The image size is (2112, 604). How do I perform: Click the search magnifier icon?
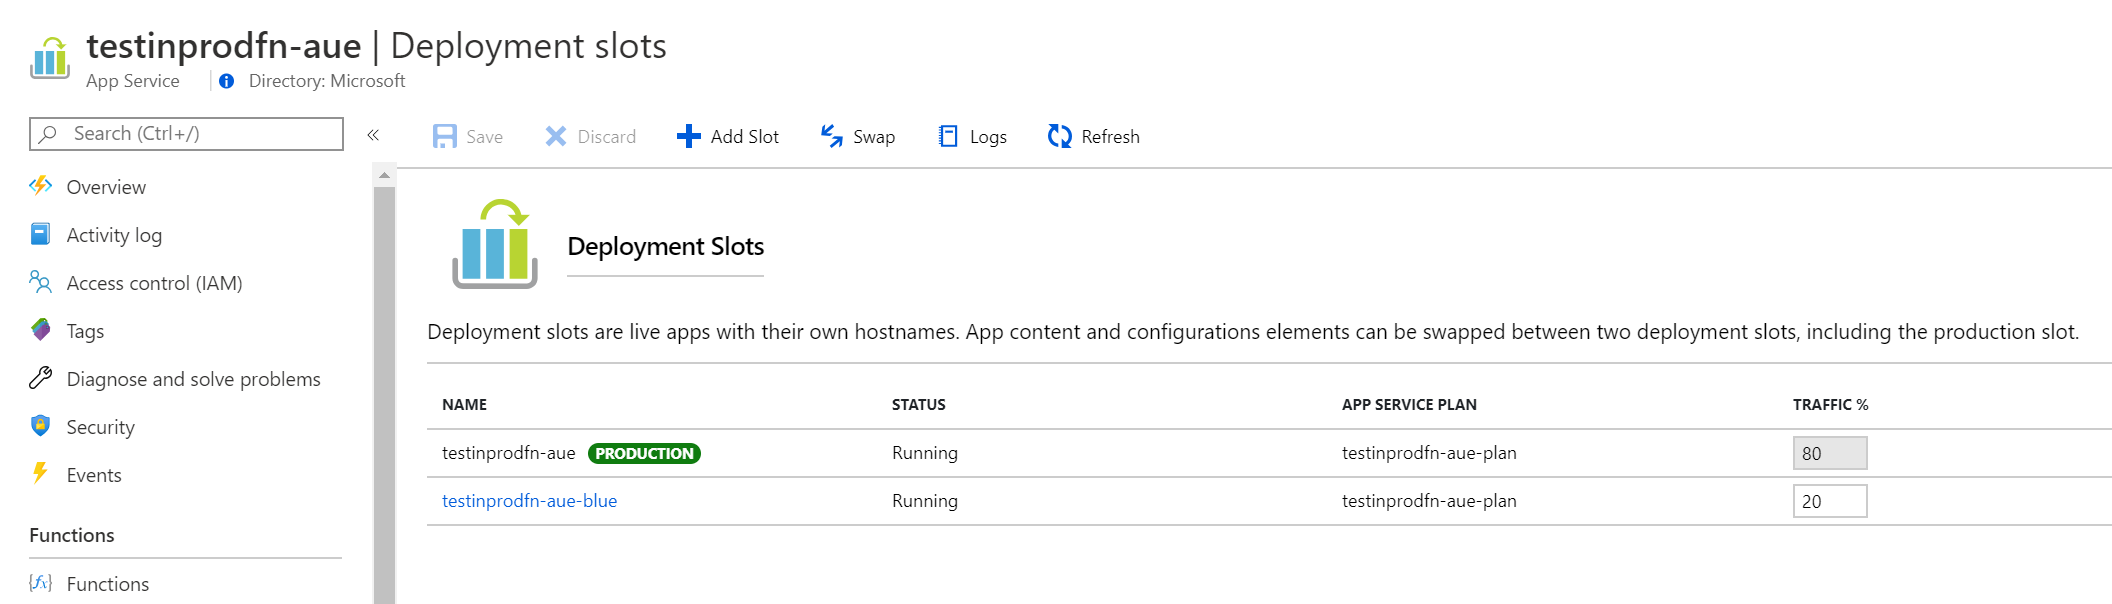click(x=48, y=134)
